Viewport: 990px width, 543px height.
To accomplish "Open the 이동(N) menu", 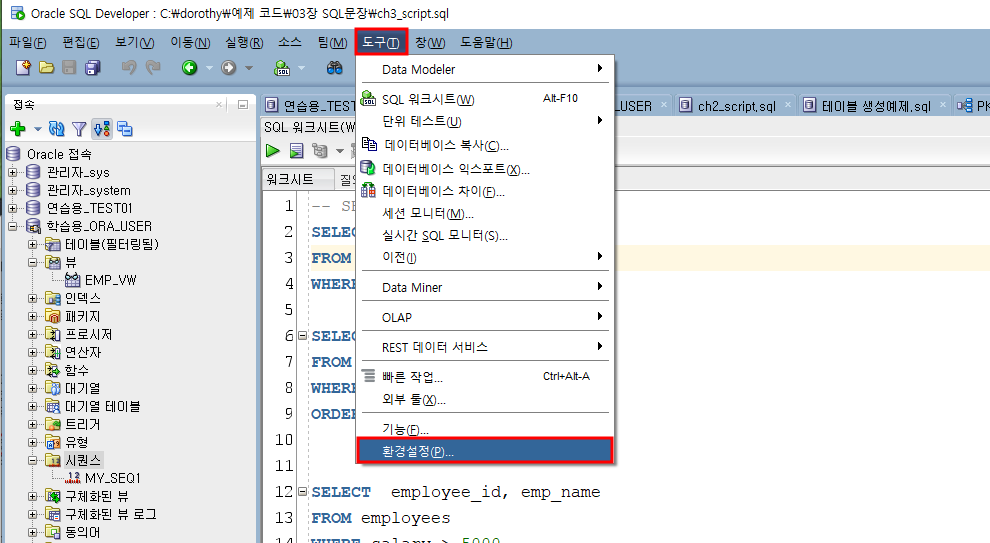I will click(190, 42).
